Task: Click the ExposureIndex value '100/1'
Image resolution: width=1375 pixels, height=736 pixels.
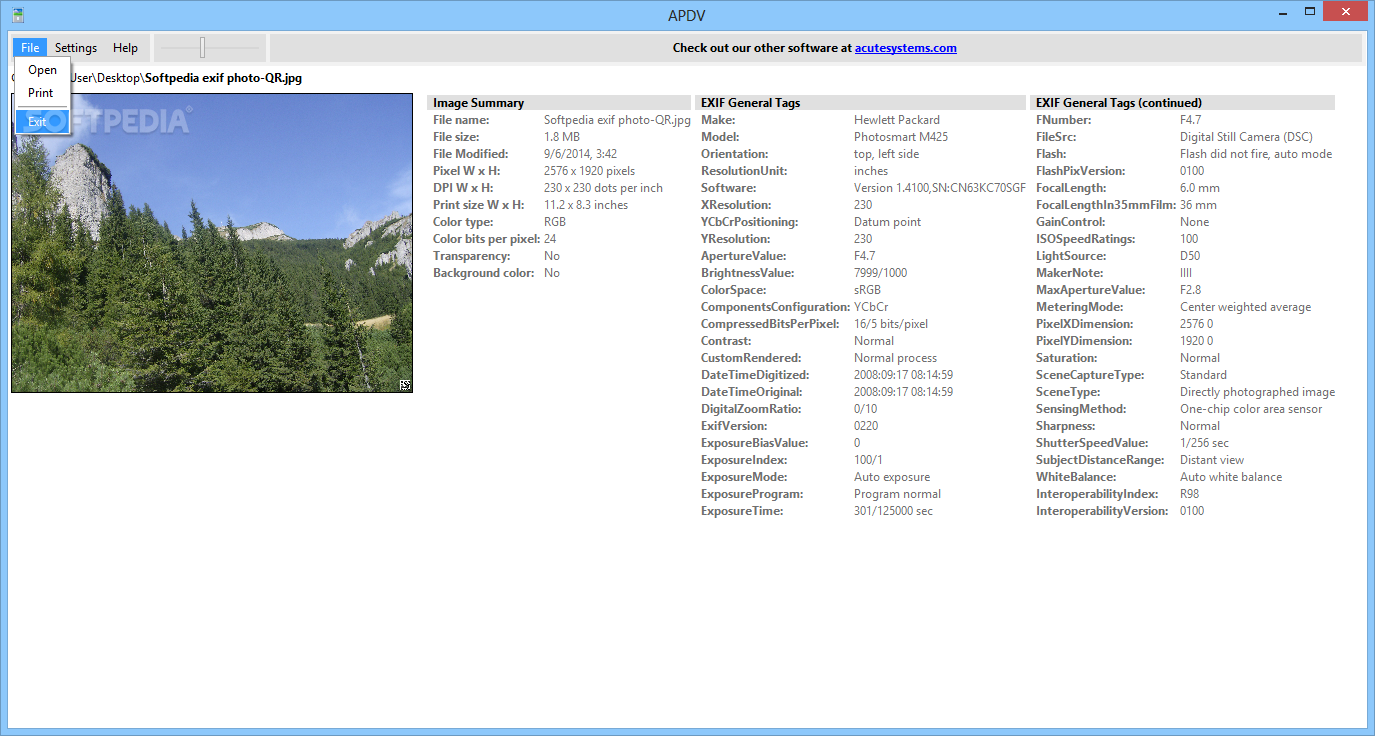Action: [868, 460]
